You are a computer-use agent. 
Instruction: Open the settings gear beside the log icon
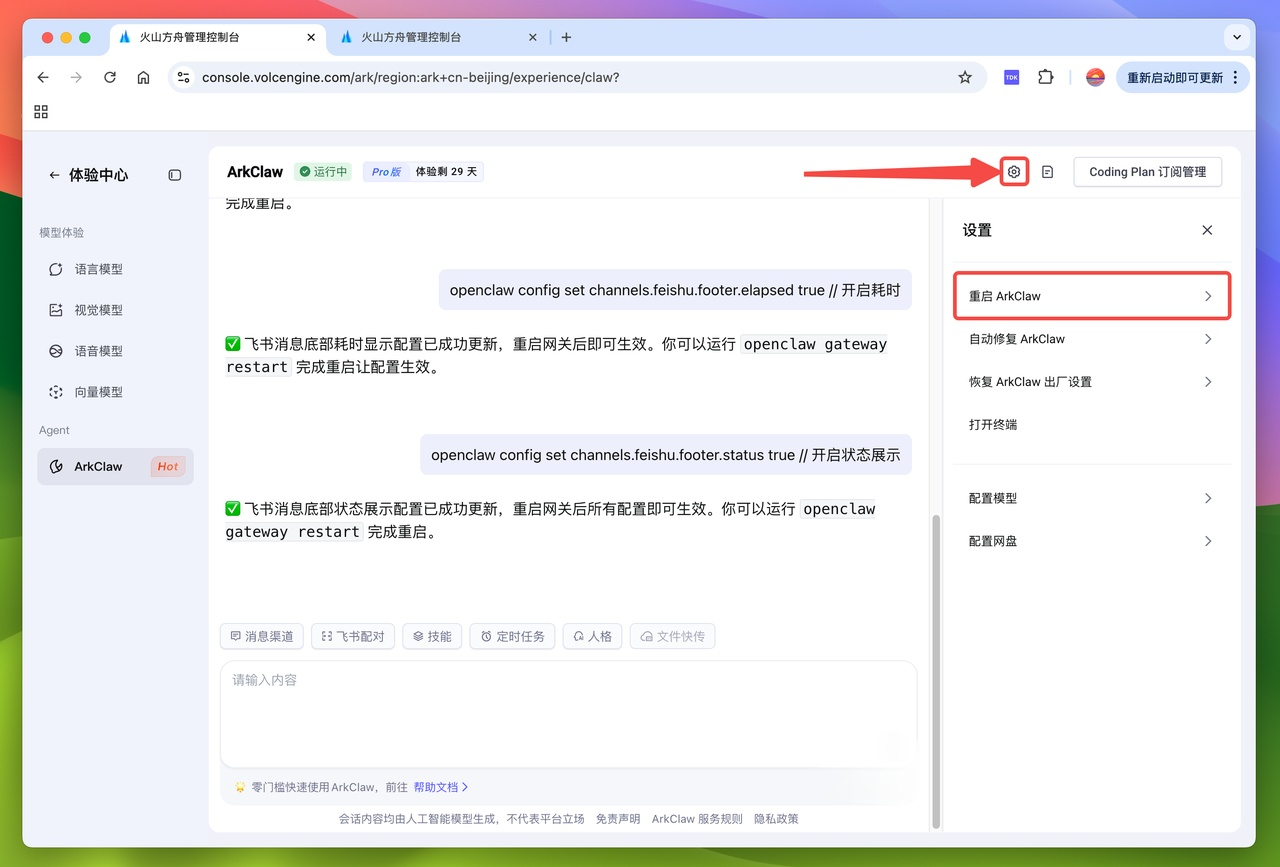tap(1014, 171)
